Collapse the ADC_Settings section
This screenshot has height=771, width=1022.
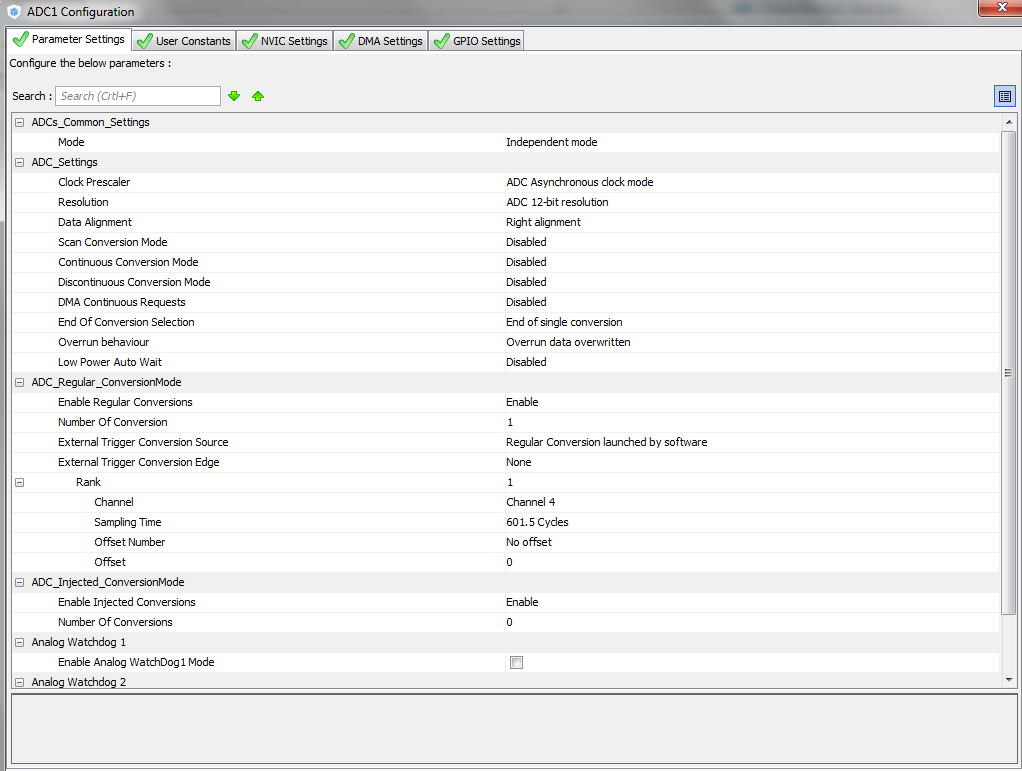(18, 162)
